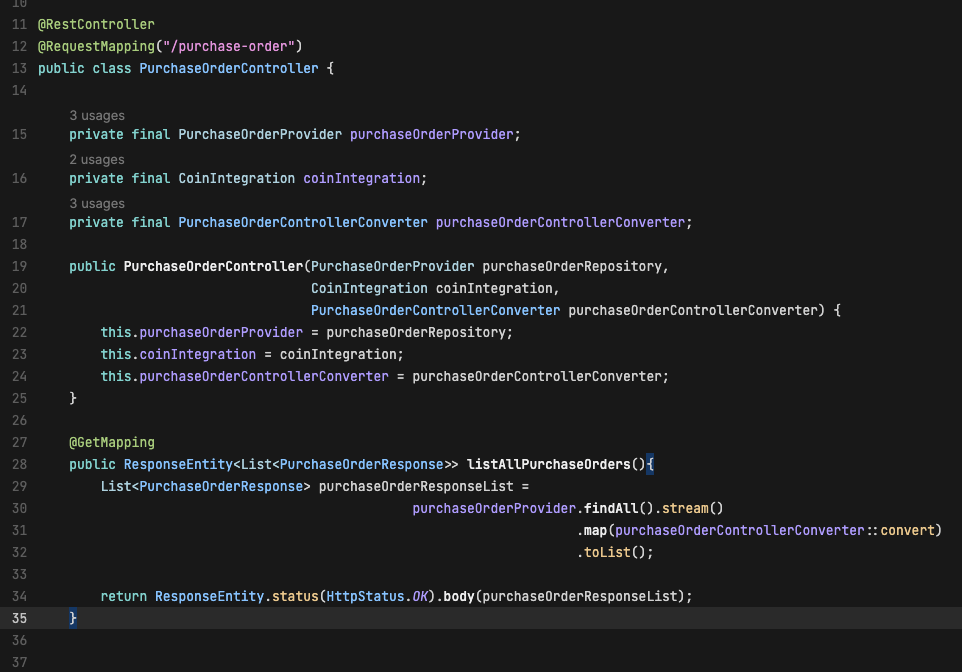Click HttpStatus.OK on line 34

[377, 597]
